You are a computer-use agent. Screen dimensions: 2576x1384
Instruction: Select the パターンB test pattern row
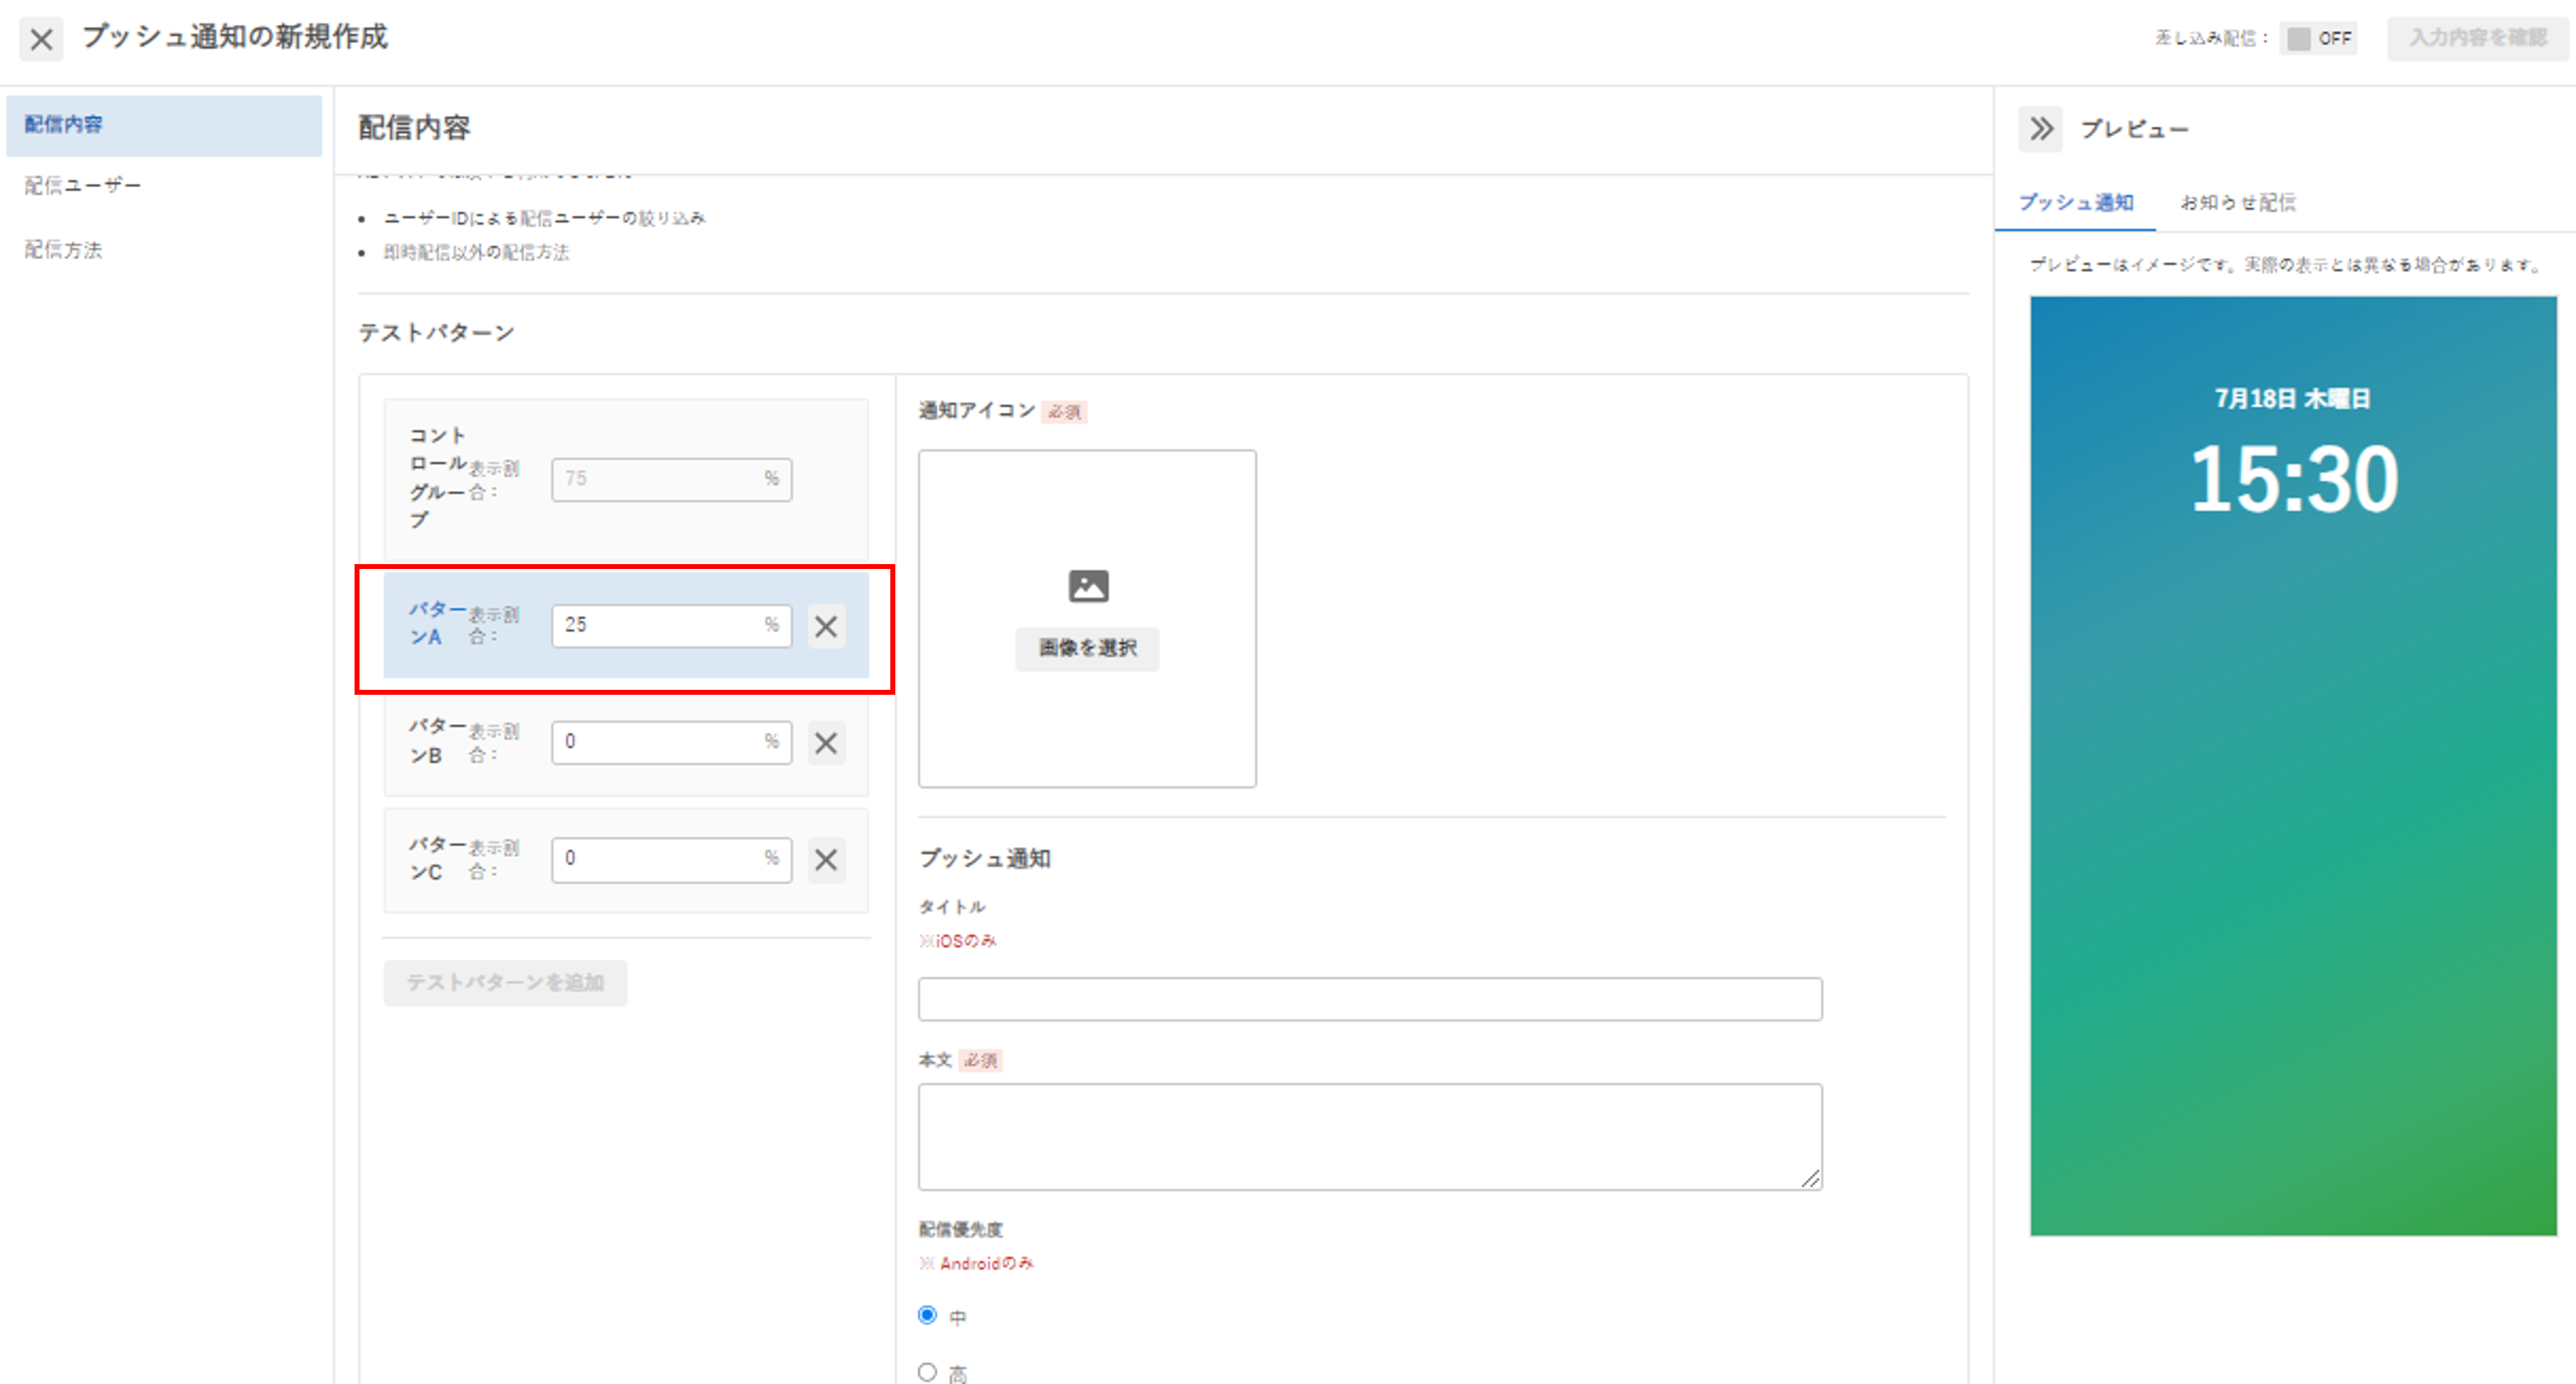tap(626, 743)
